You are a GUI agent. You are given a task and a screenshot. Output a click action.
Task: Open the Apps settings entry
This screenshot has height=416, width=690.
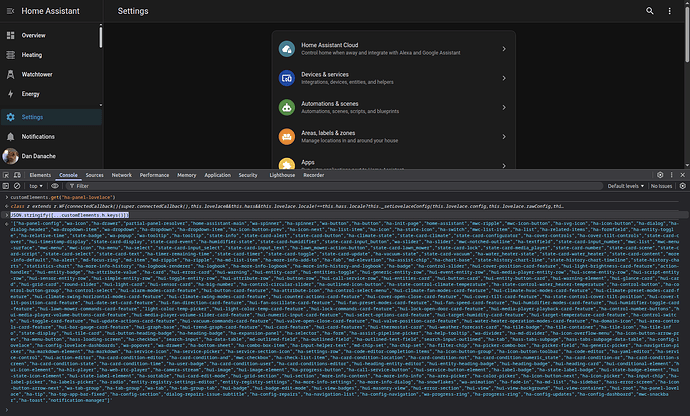[x=393, y=161]
